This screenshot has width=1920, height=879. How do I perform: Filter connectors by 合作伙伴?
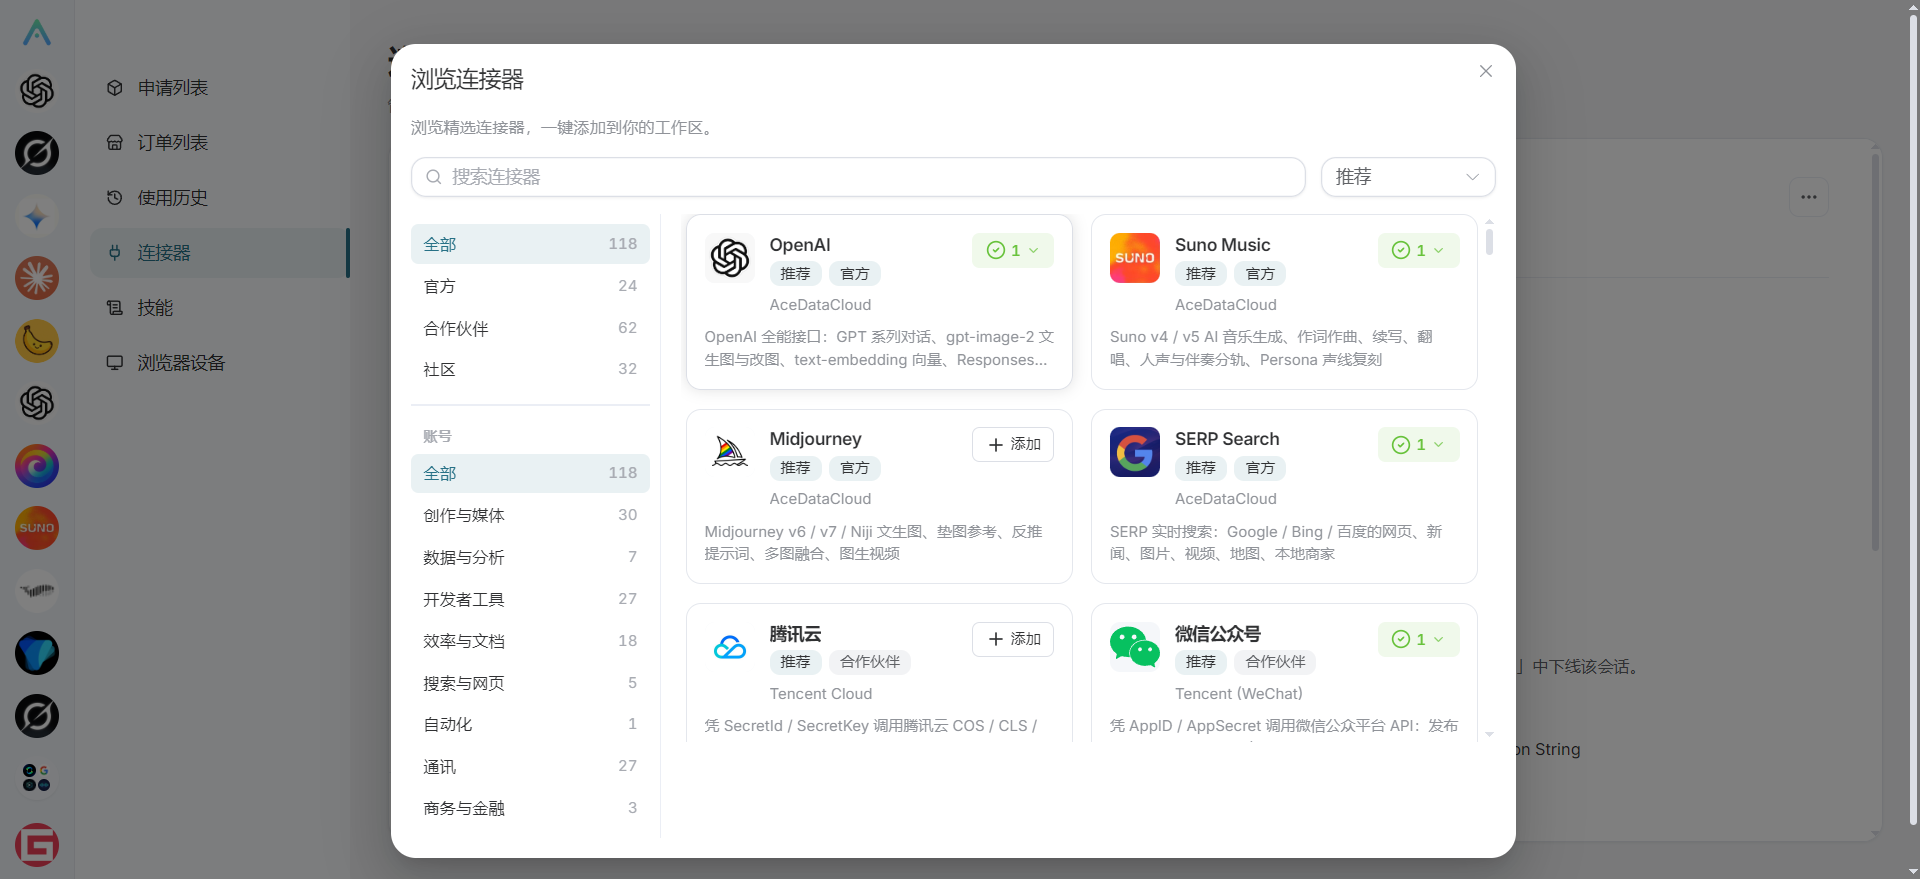(530, 328)
